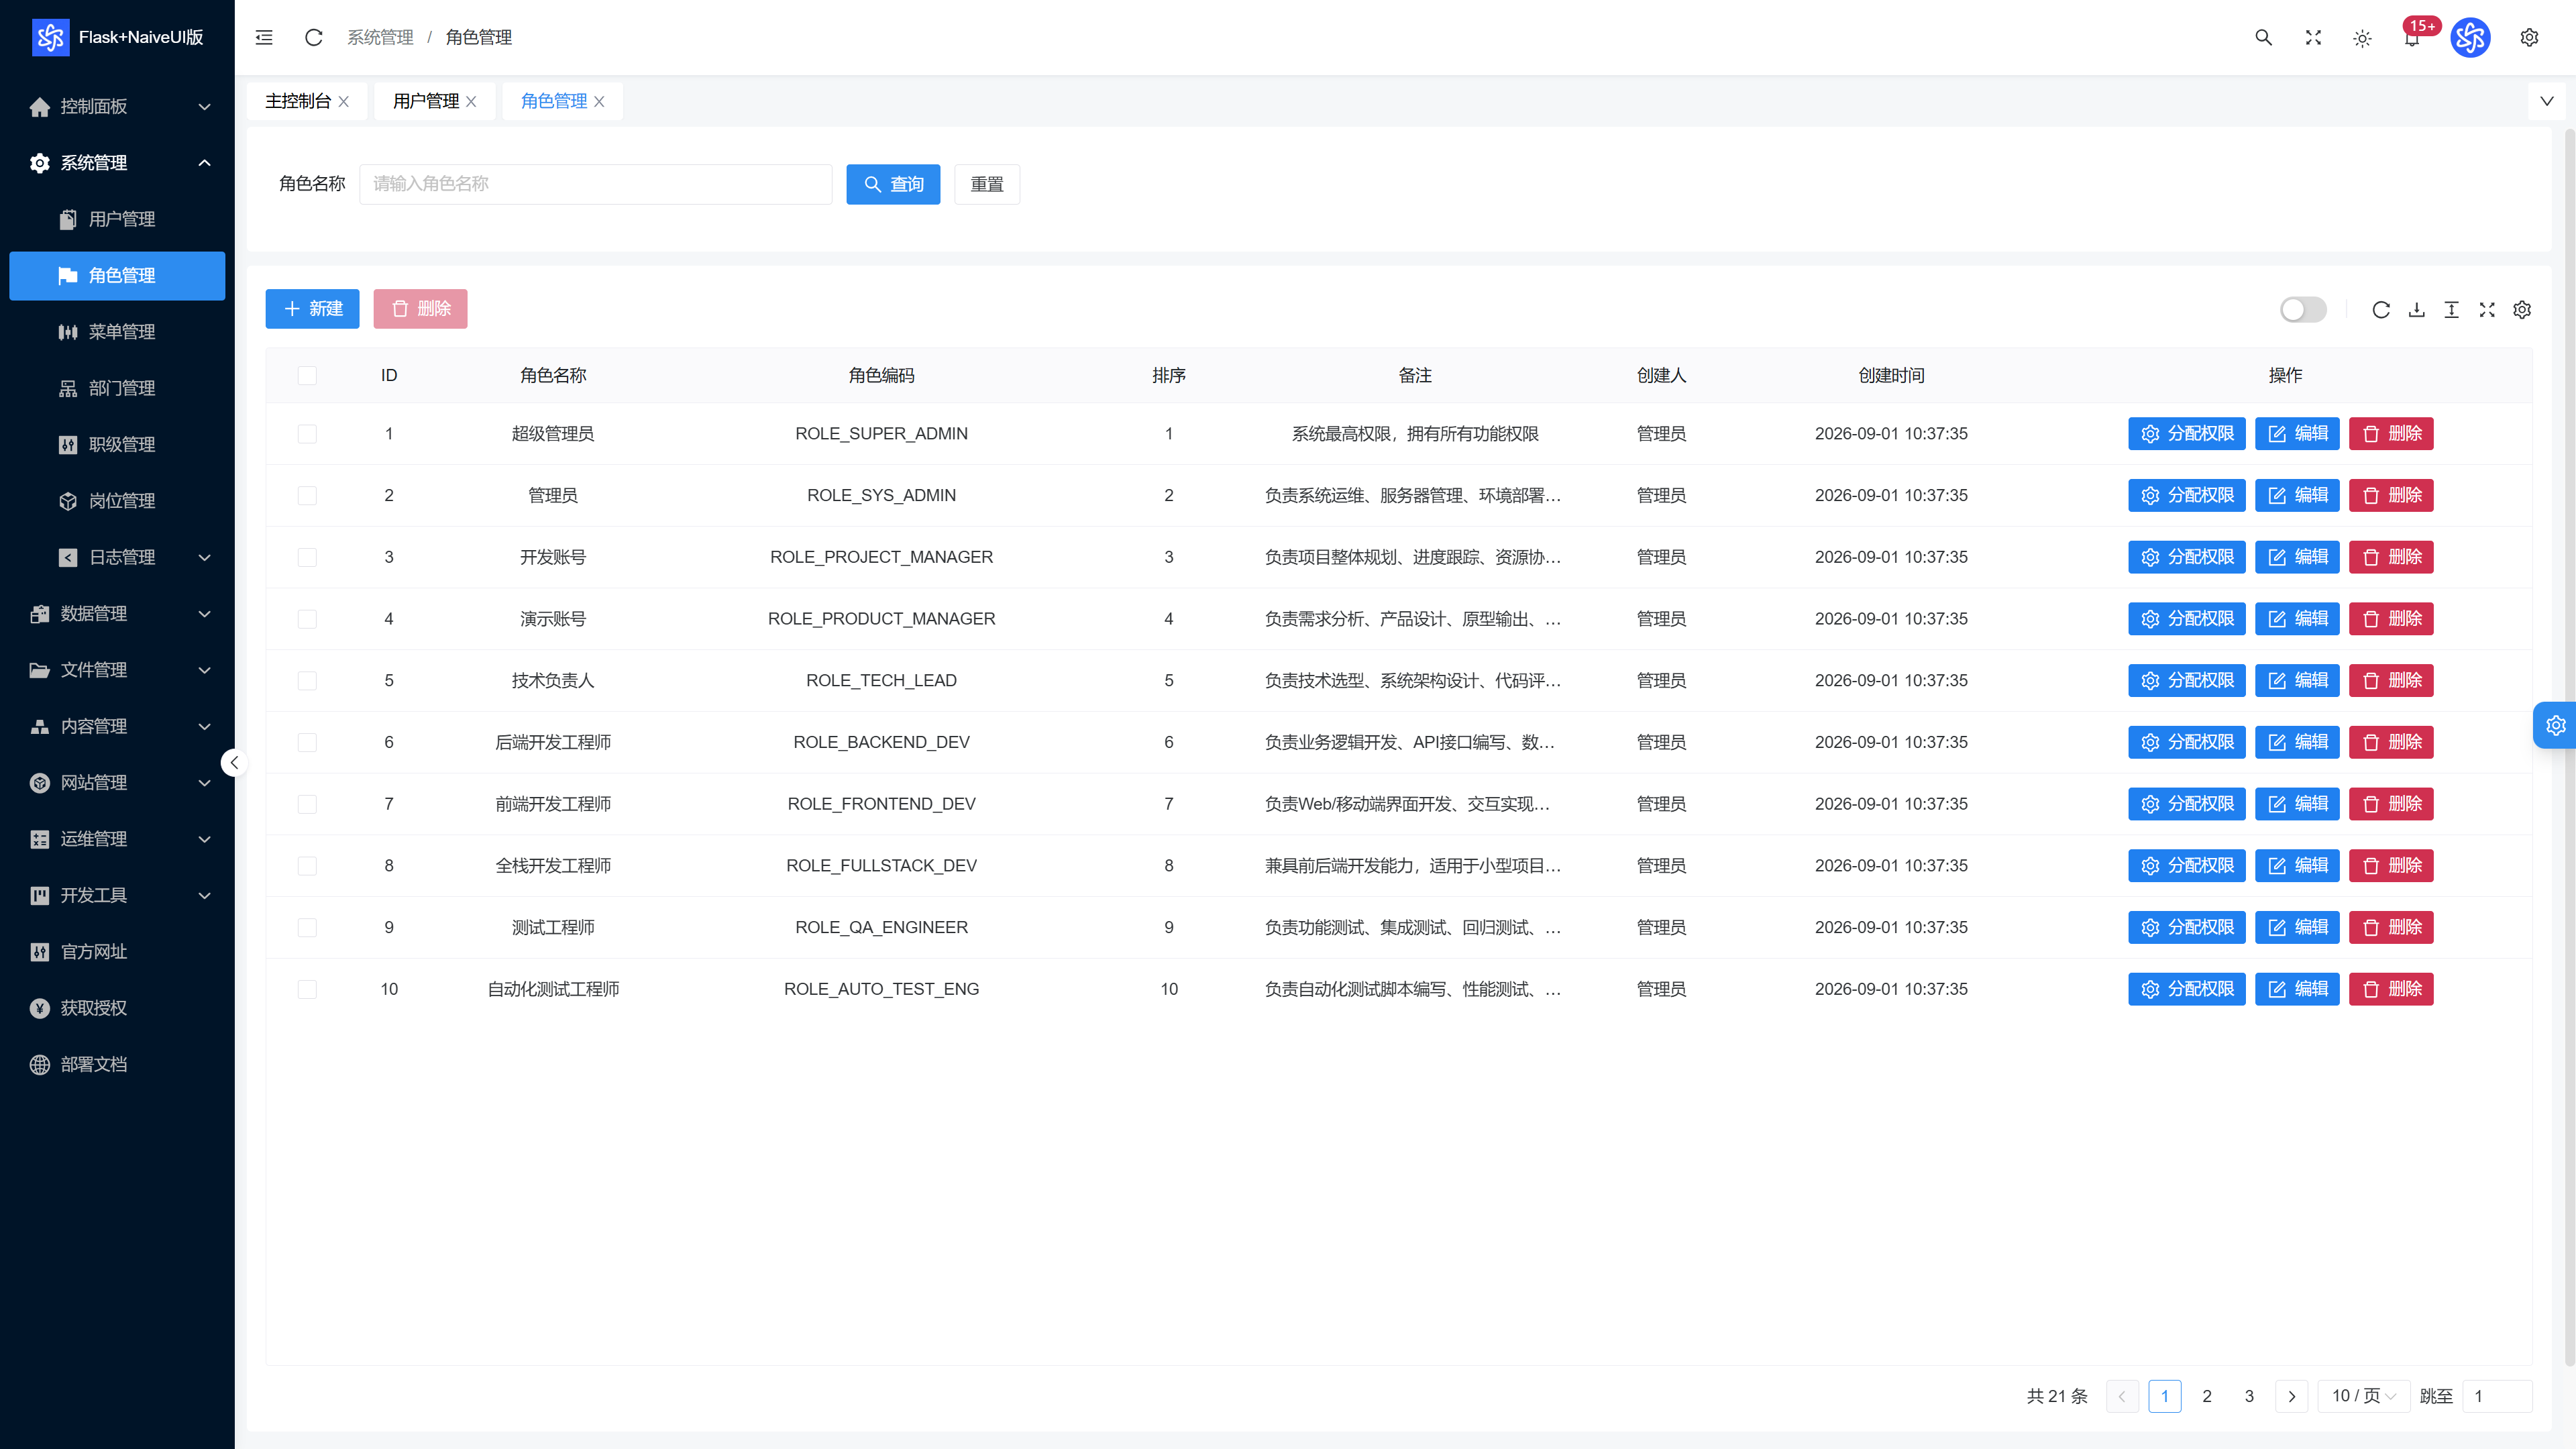Check the select-all header checkbox
Screen dimensions: 2576x1449
pos(307,375)
